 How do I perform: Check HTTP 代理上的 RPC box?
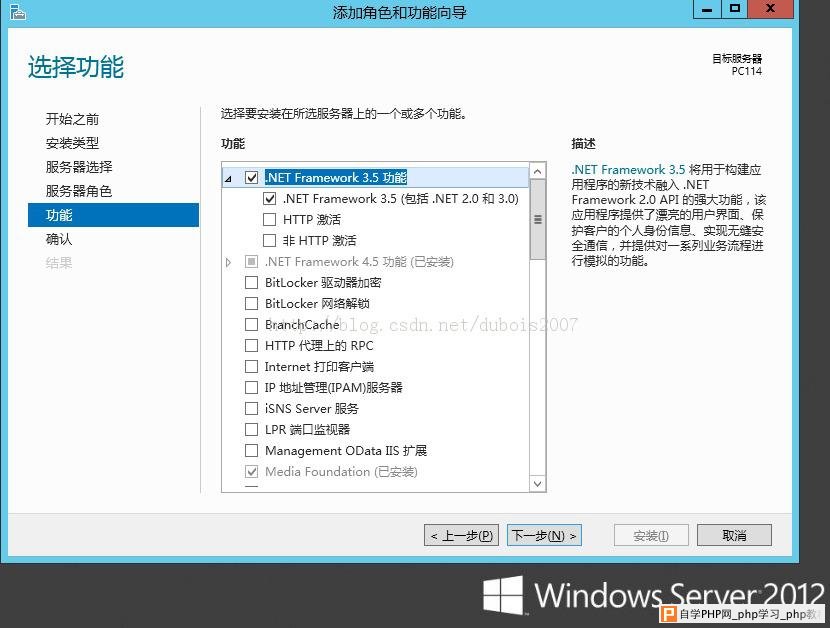pos(251,345)
